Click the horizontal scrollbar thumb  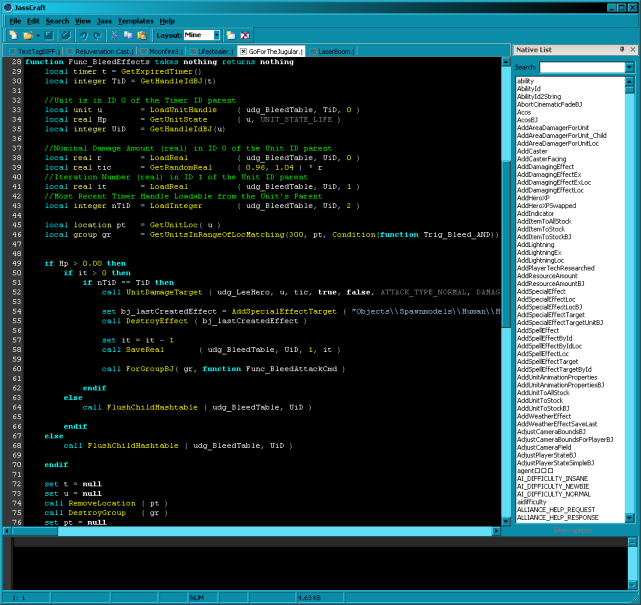(35, 531)
